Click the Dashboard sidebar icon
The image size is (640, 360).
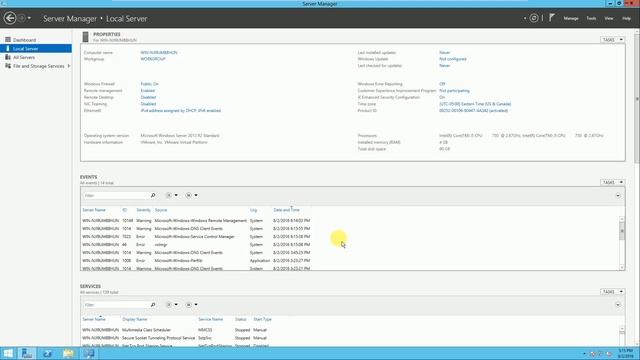pyautogui.click(x=7, y=40)
